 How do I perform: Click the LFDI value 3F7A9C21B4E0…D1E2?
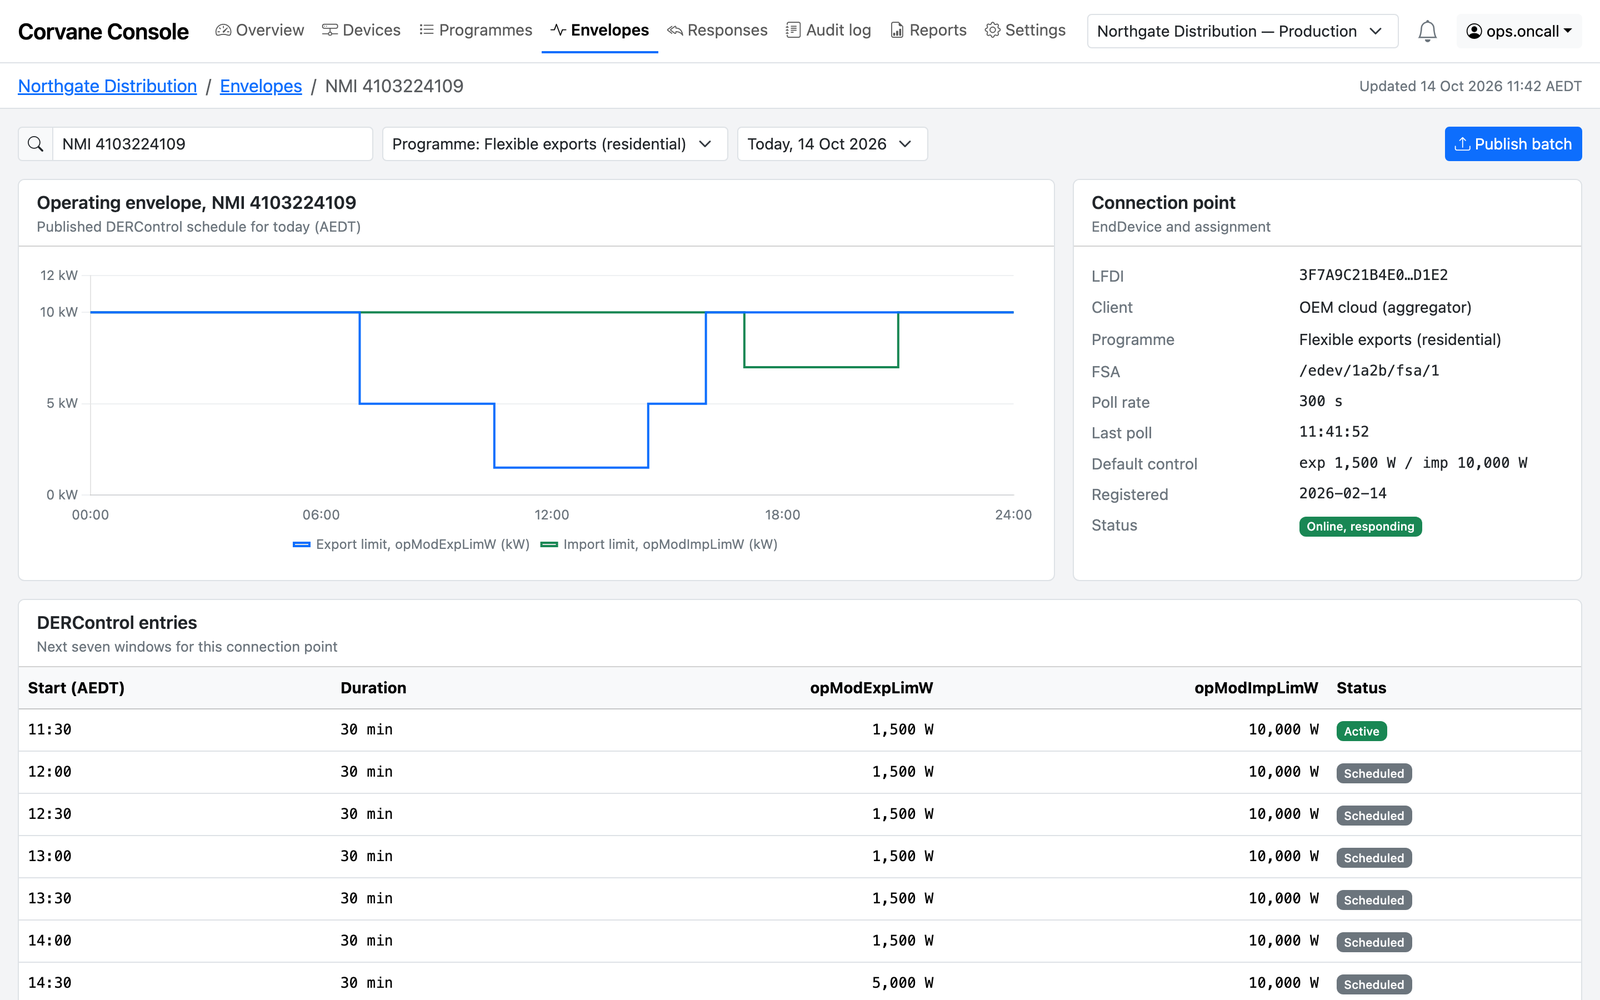(x=1373, y=275)
